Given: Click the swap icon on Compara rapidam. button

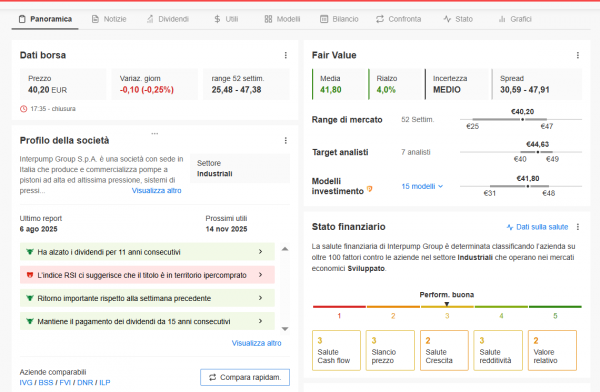Looking at the screenshot, I should click(212, 377).
